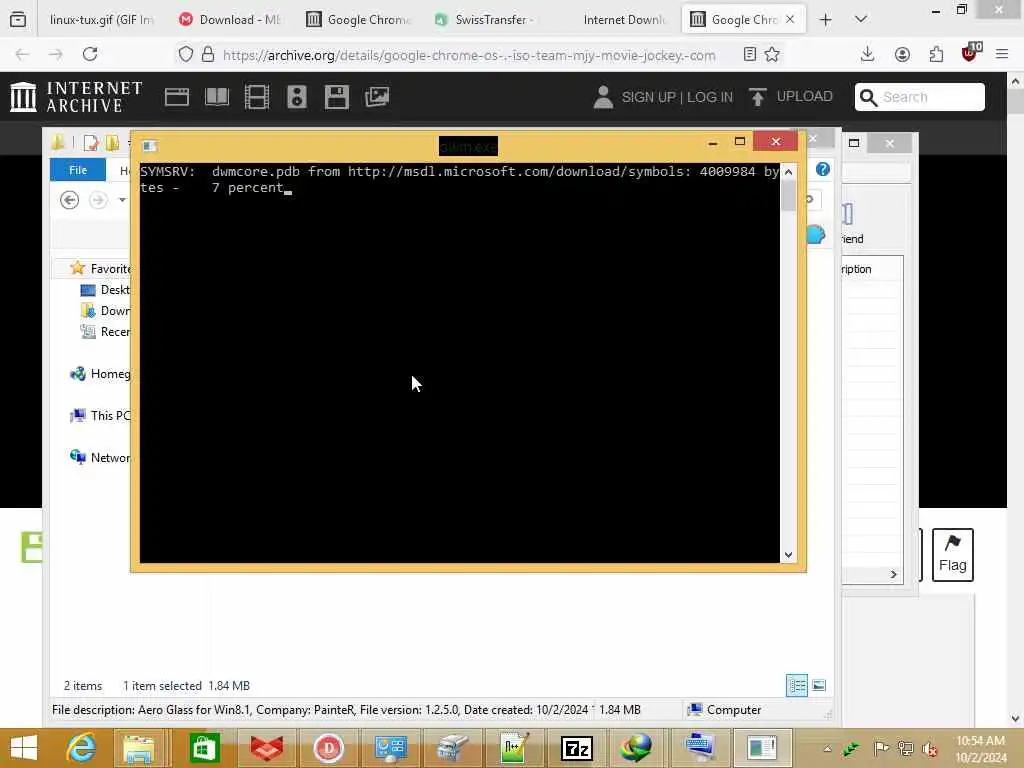This screenshot has width=1024, height=768.
Task: Select Desktop under Favorites
Action: (x=104, y=289)
